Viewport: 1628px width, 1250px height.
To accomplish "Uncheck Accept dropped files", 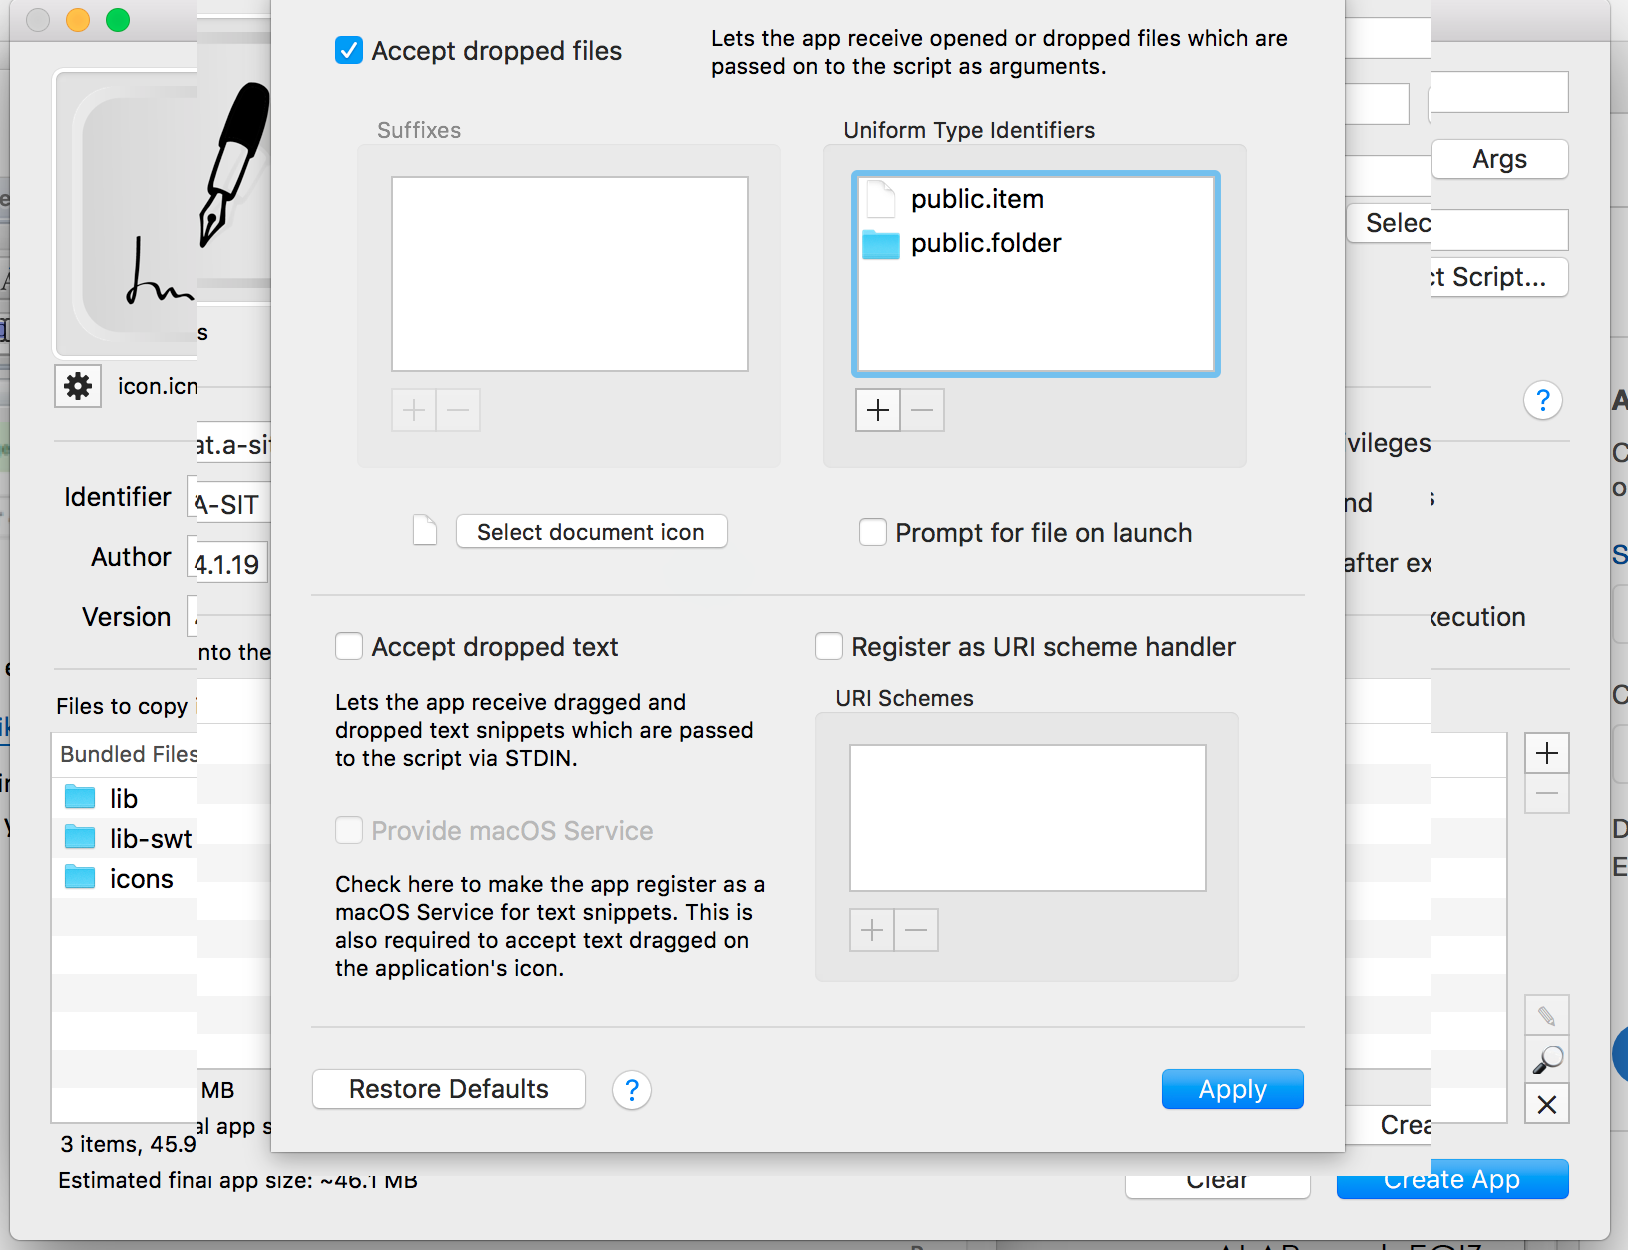I will 349,50.
